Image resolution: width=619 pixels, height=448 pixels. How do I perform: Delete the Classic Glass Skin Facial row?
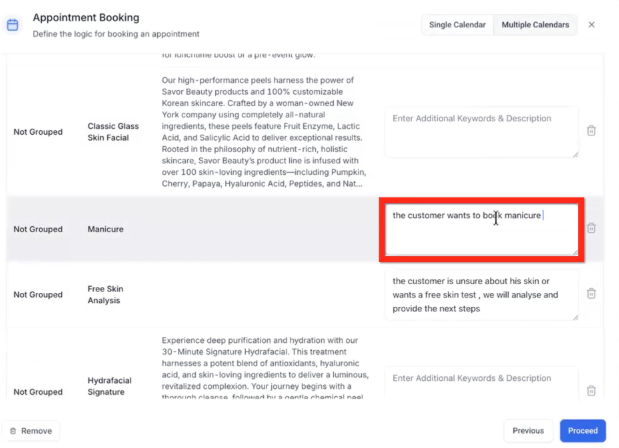click(x=591, y=131)
